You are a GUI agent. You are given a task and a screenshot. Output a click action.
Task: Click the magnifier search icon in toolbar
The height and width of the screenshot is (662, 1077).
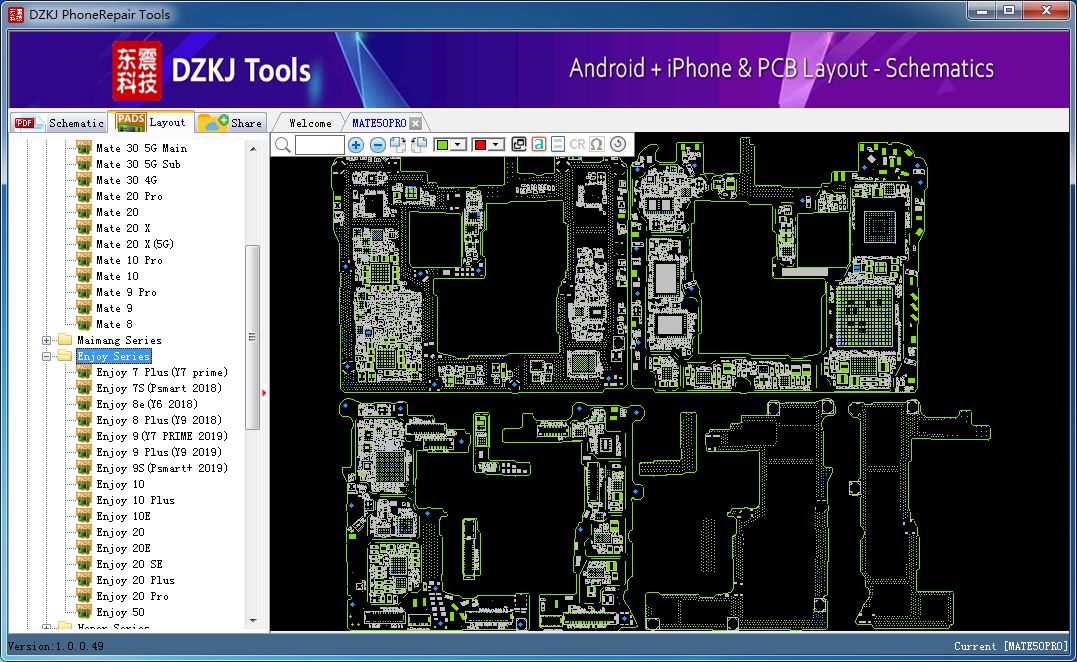(282, 144)
